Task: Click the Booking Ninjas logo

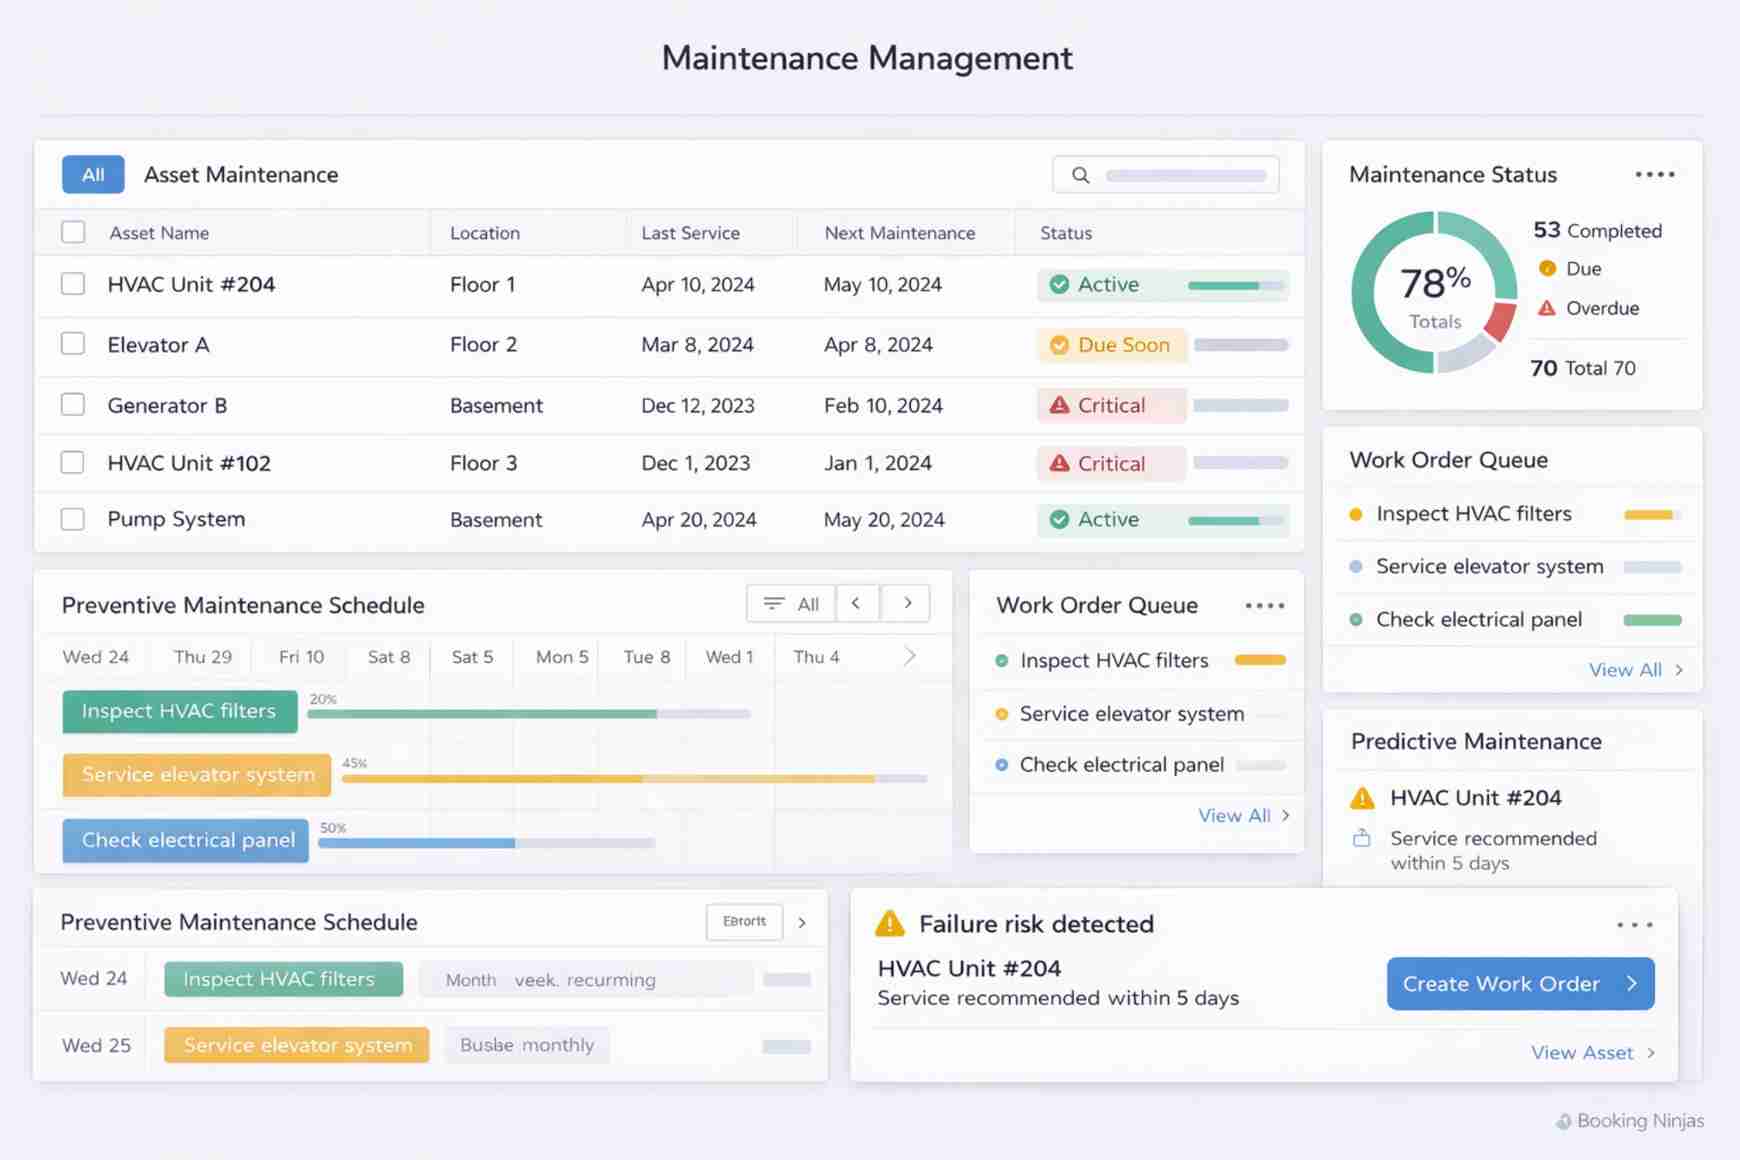Action: (x=1628, y=1121)
